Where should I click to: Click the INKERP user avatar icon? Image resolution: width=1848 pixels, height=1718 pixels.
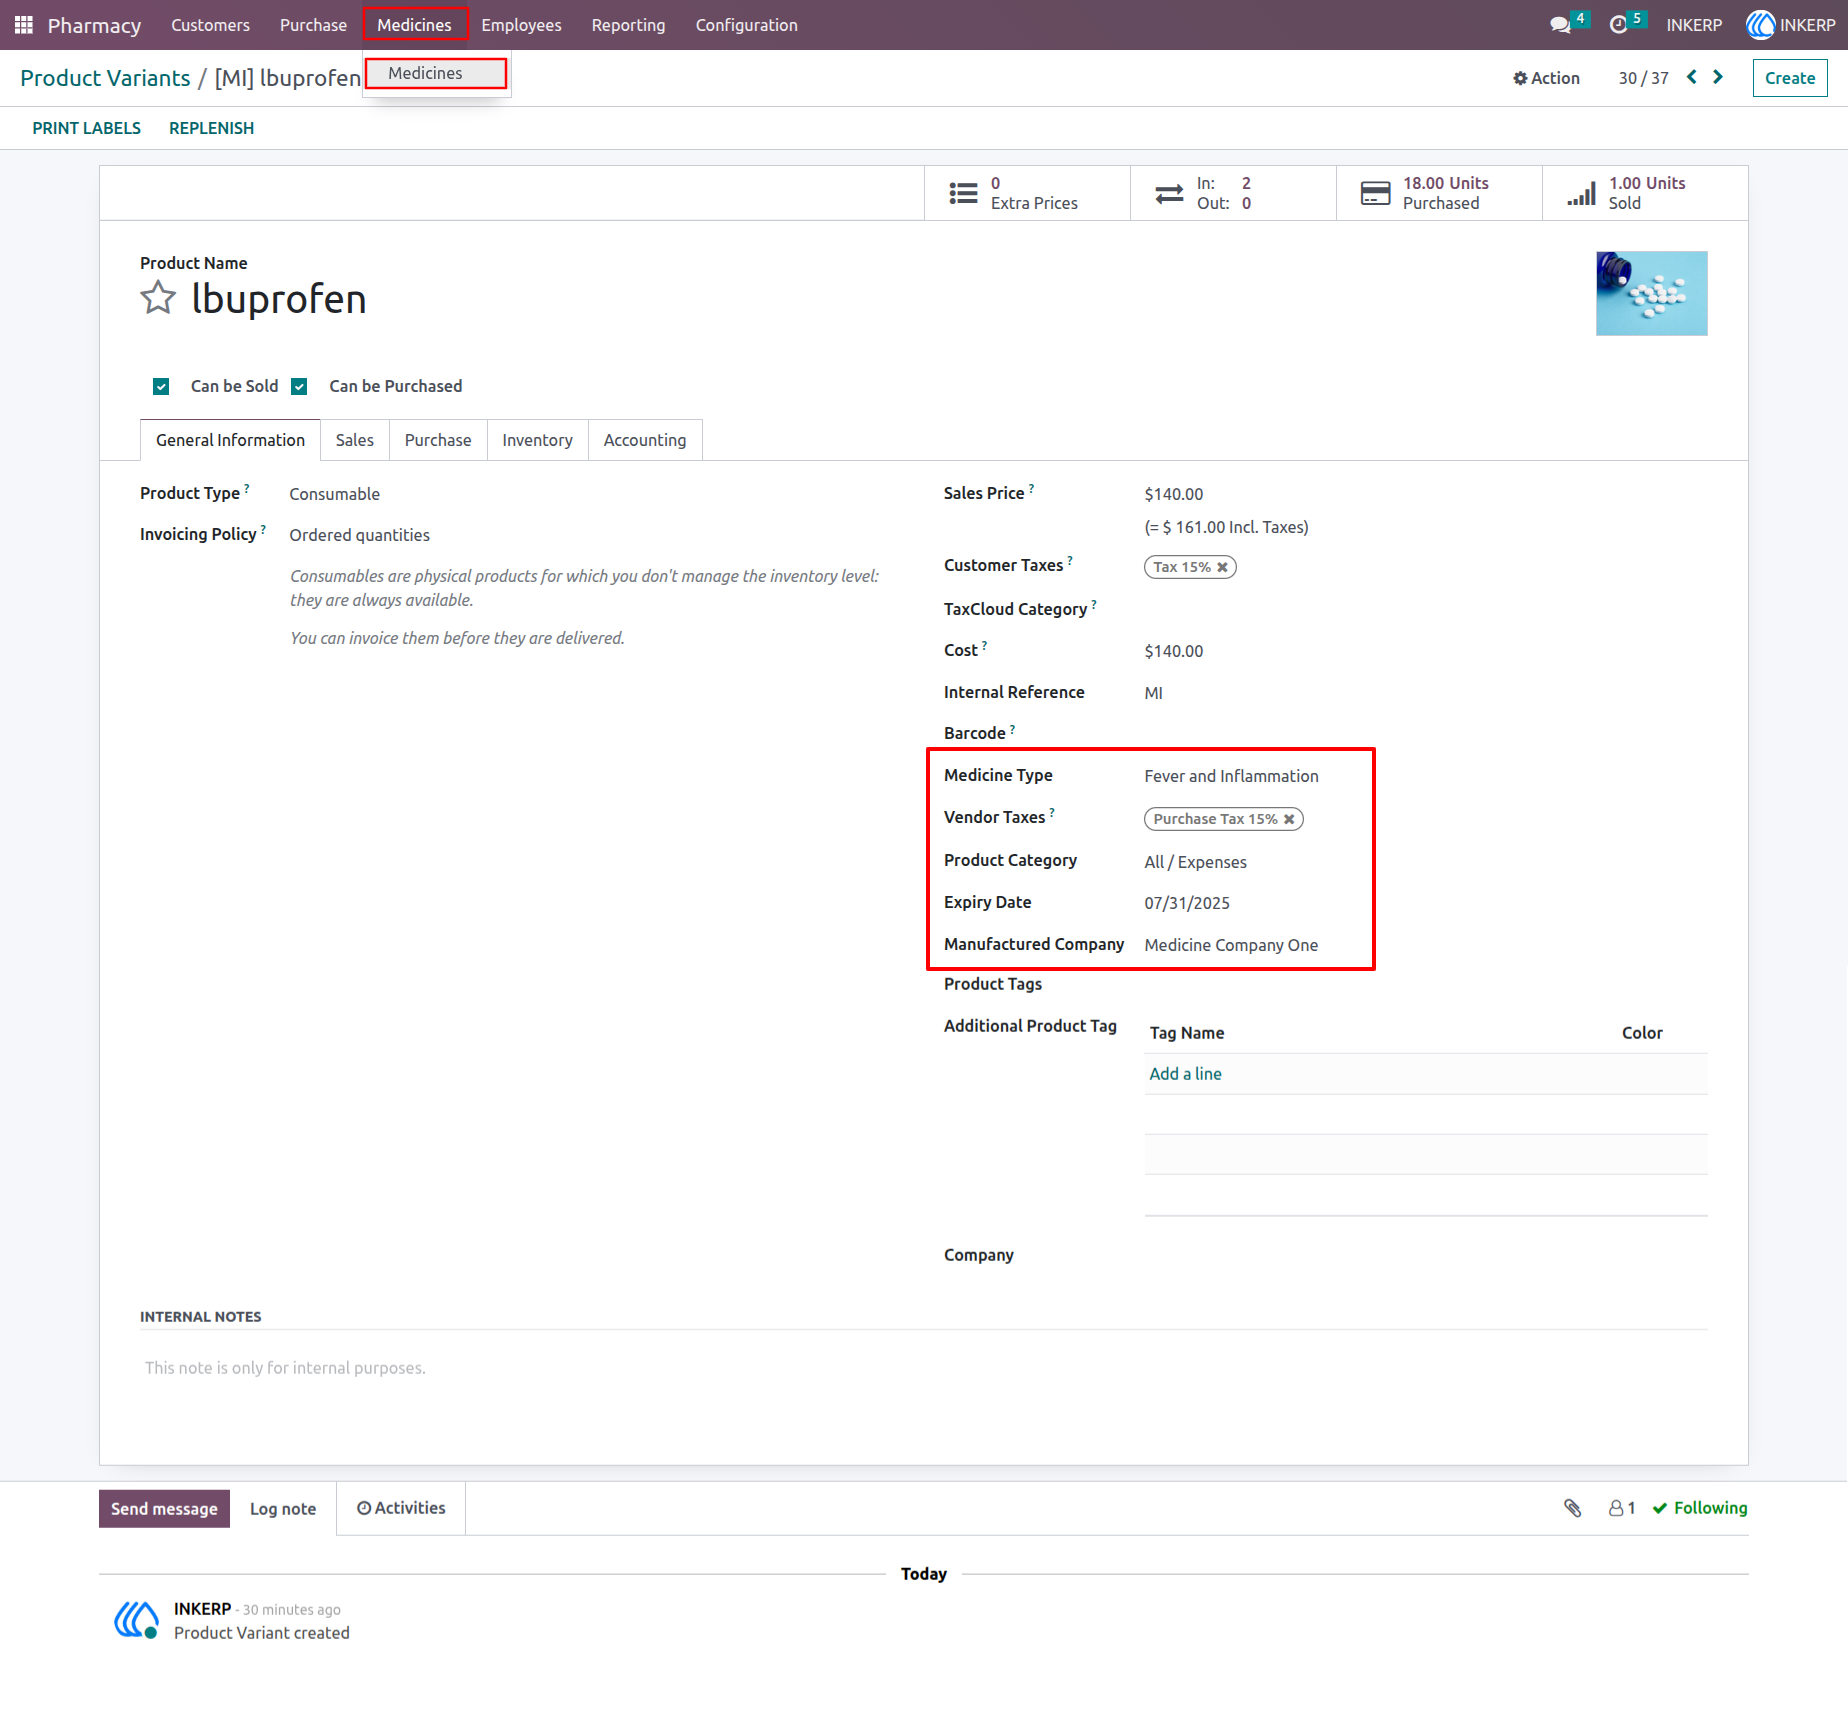(x=1760, y=25)
